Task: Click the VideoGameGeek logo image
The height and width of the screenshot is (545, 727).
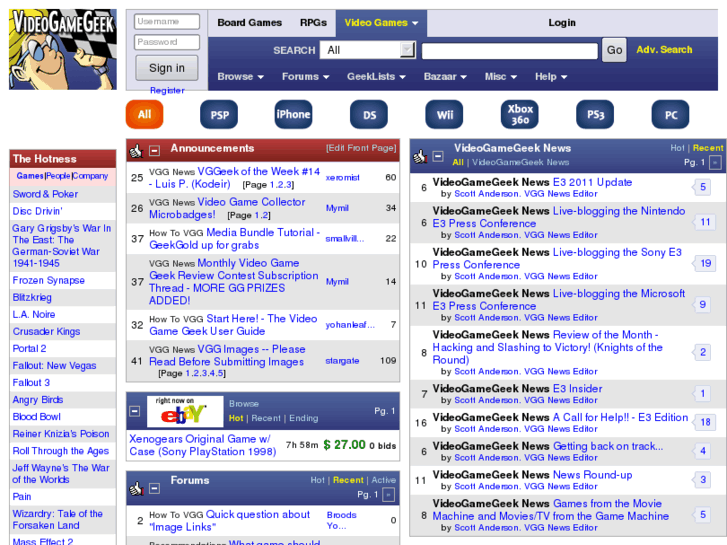Action: 63,49
